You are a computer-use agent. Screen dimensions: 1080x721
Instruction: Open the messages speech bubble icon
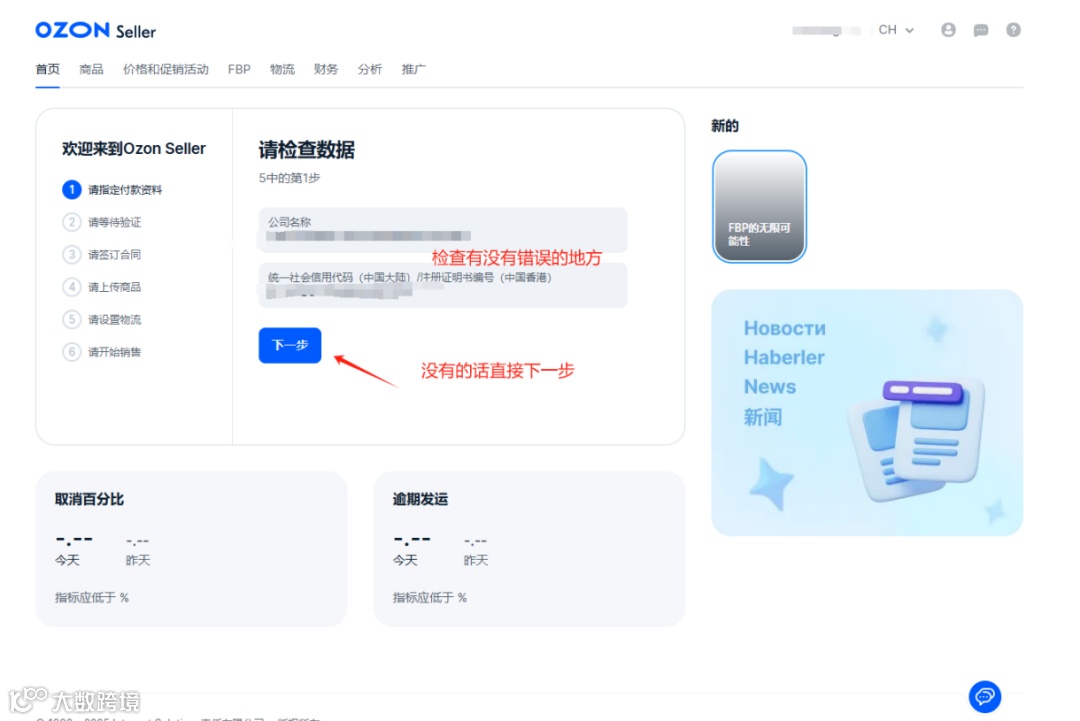[980, 30]
